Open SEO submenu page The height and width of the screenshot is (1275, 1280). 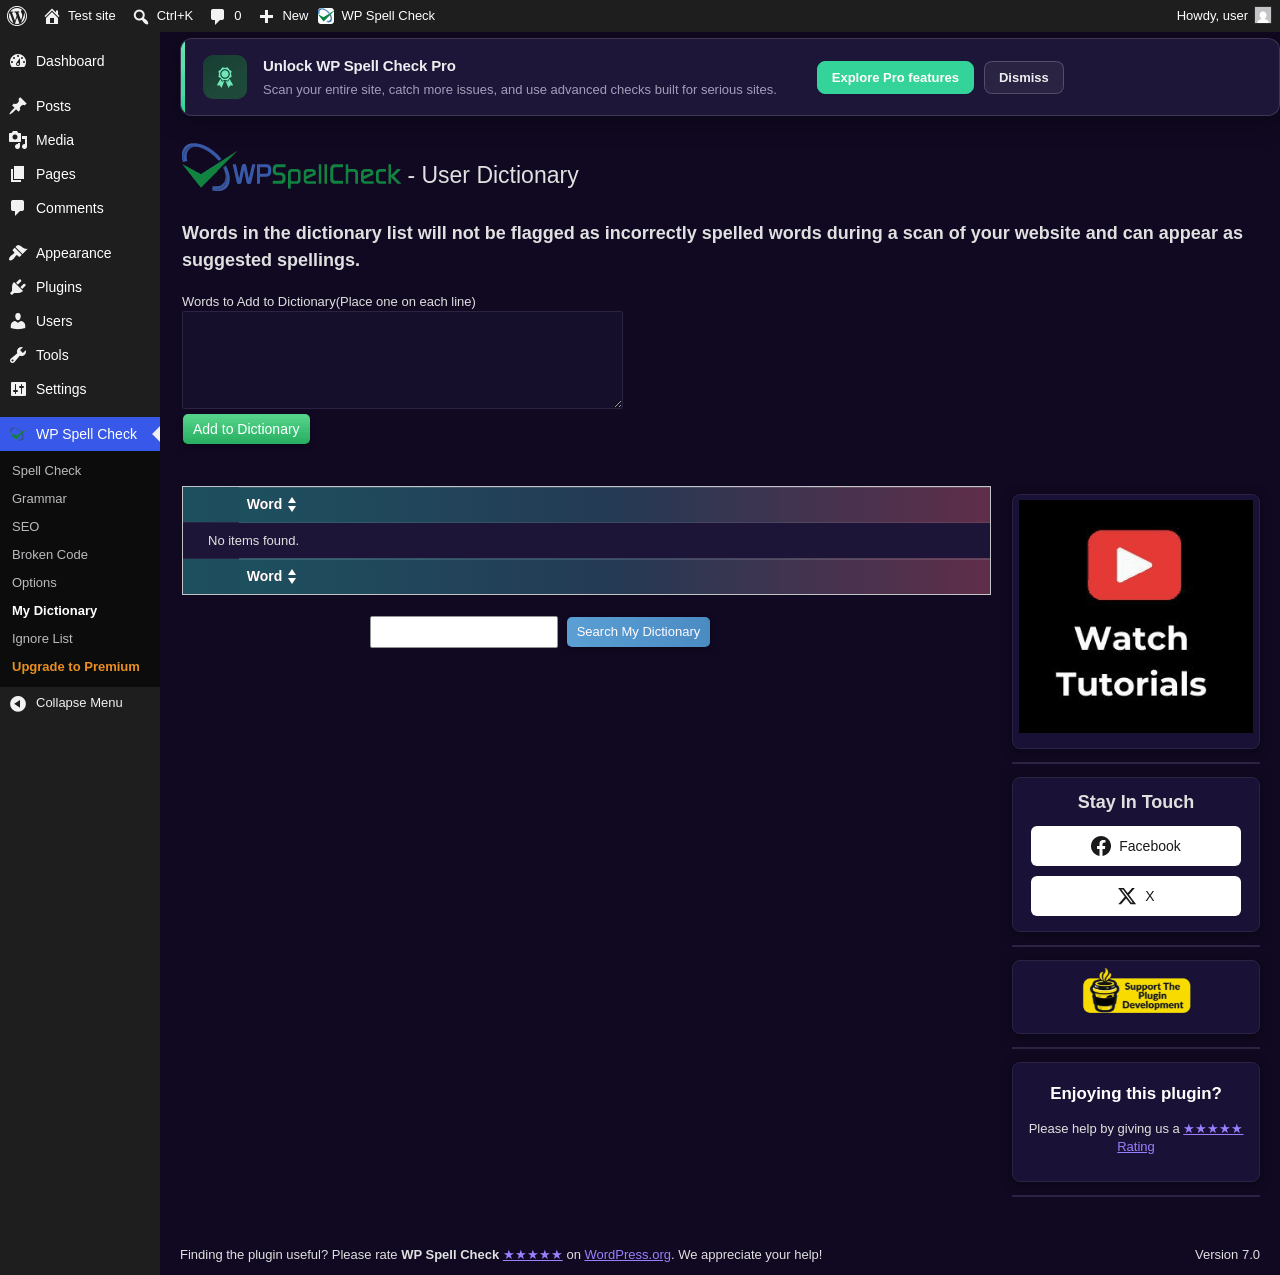pos(26,527)
